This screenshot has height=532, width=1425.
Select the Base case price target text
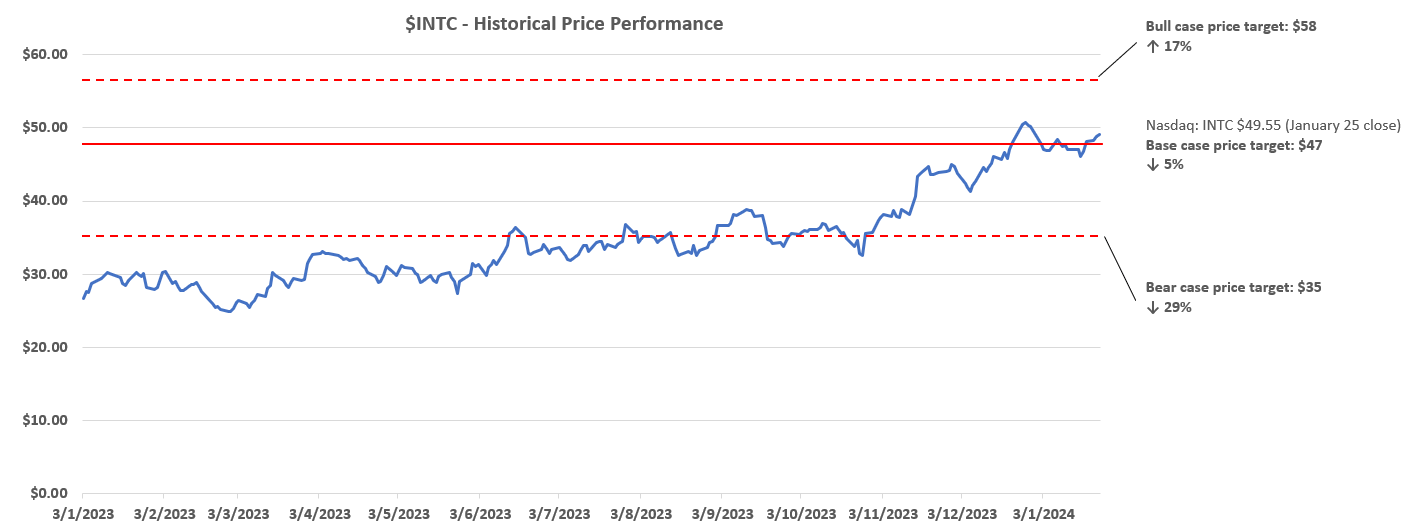click(x=1233, y=146)
